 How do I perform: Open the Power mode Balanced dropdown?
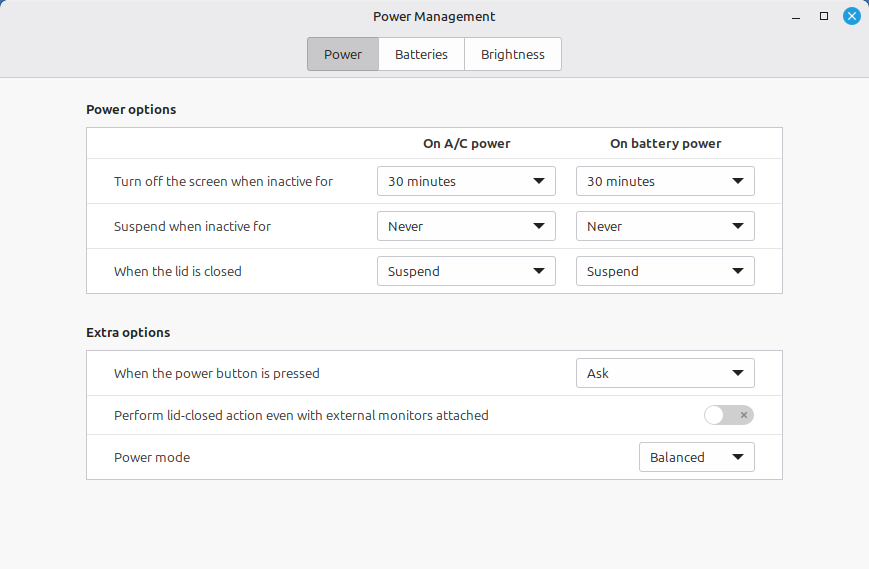click(697, 457)
